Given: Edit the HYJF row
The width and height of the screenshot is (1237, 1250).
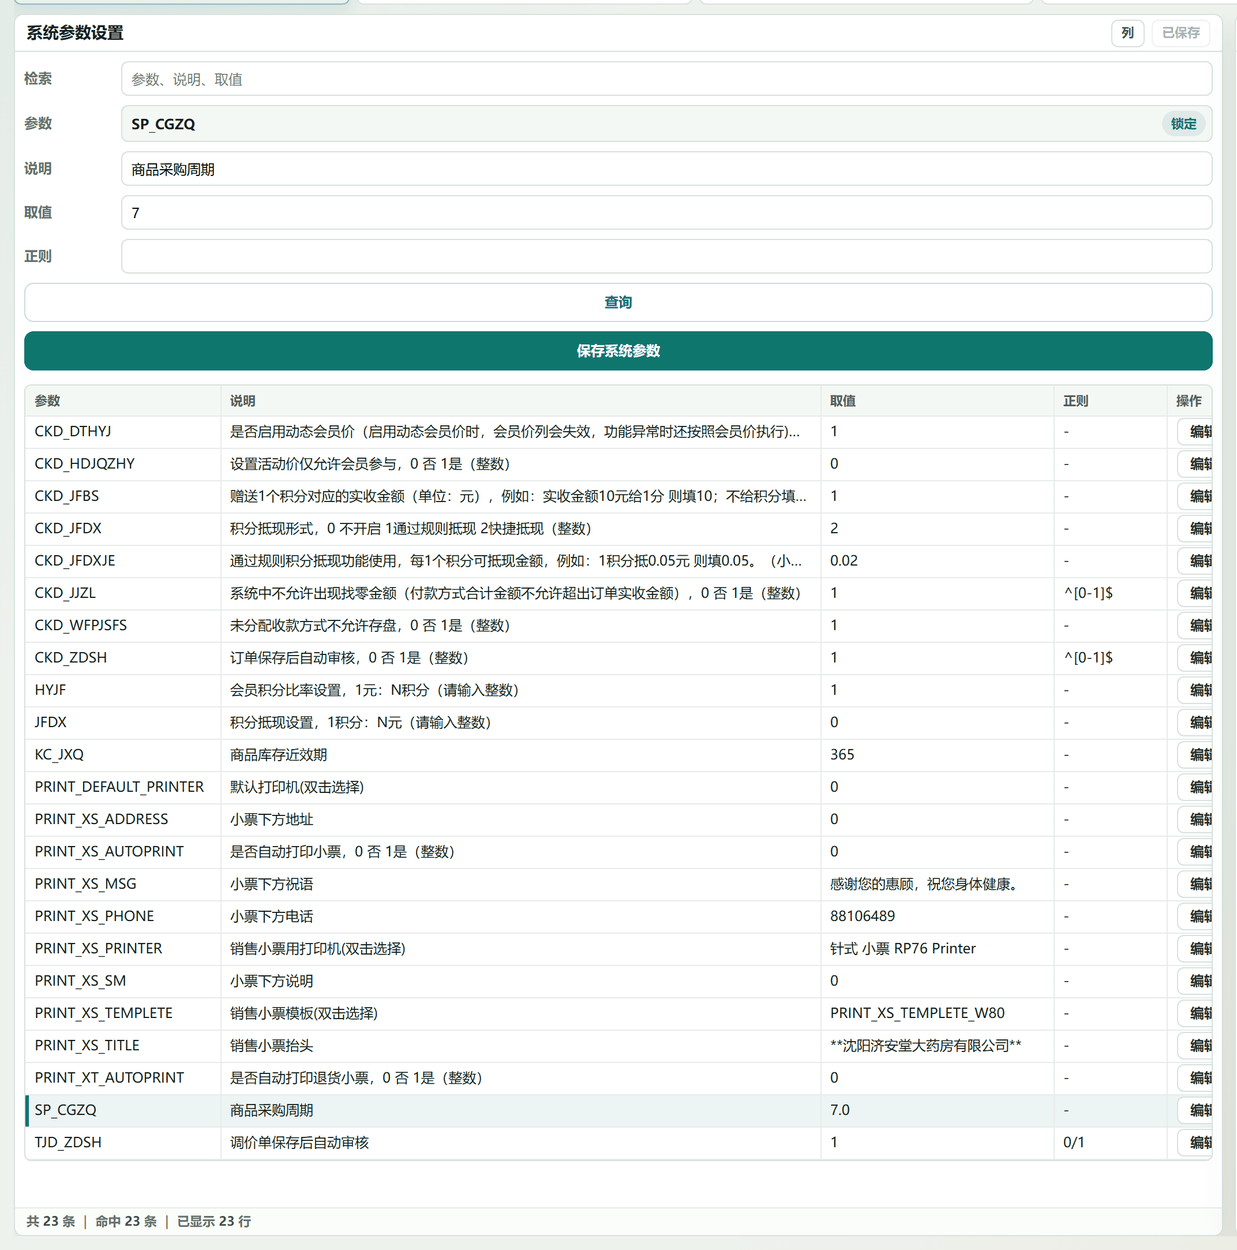Looking at the screenshot, I should click(1195, 690).
